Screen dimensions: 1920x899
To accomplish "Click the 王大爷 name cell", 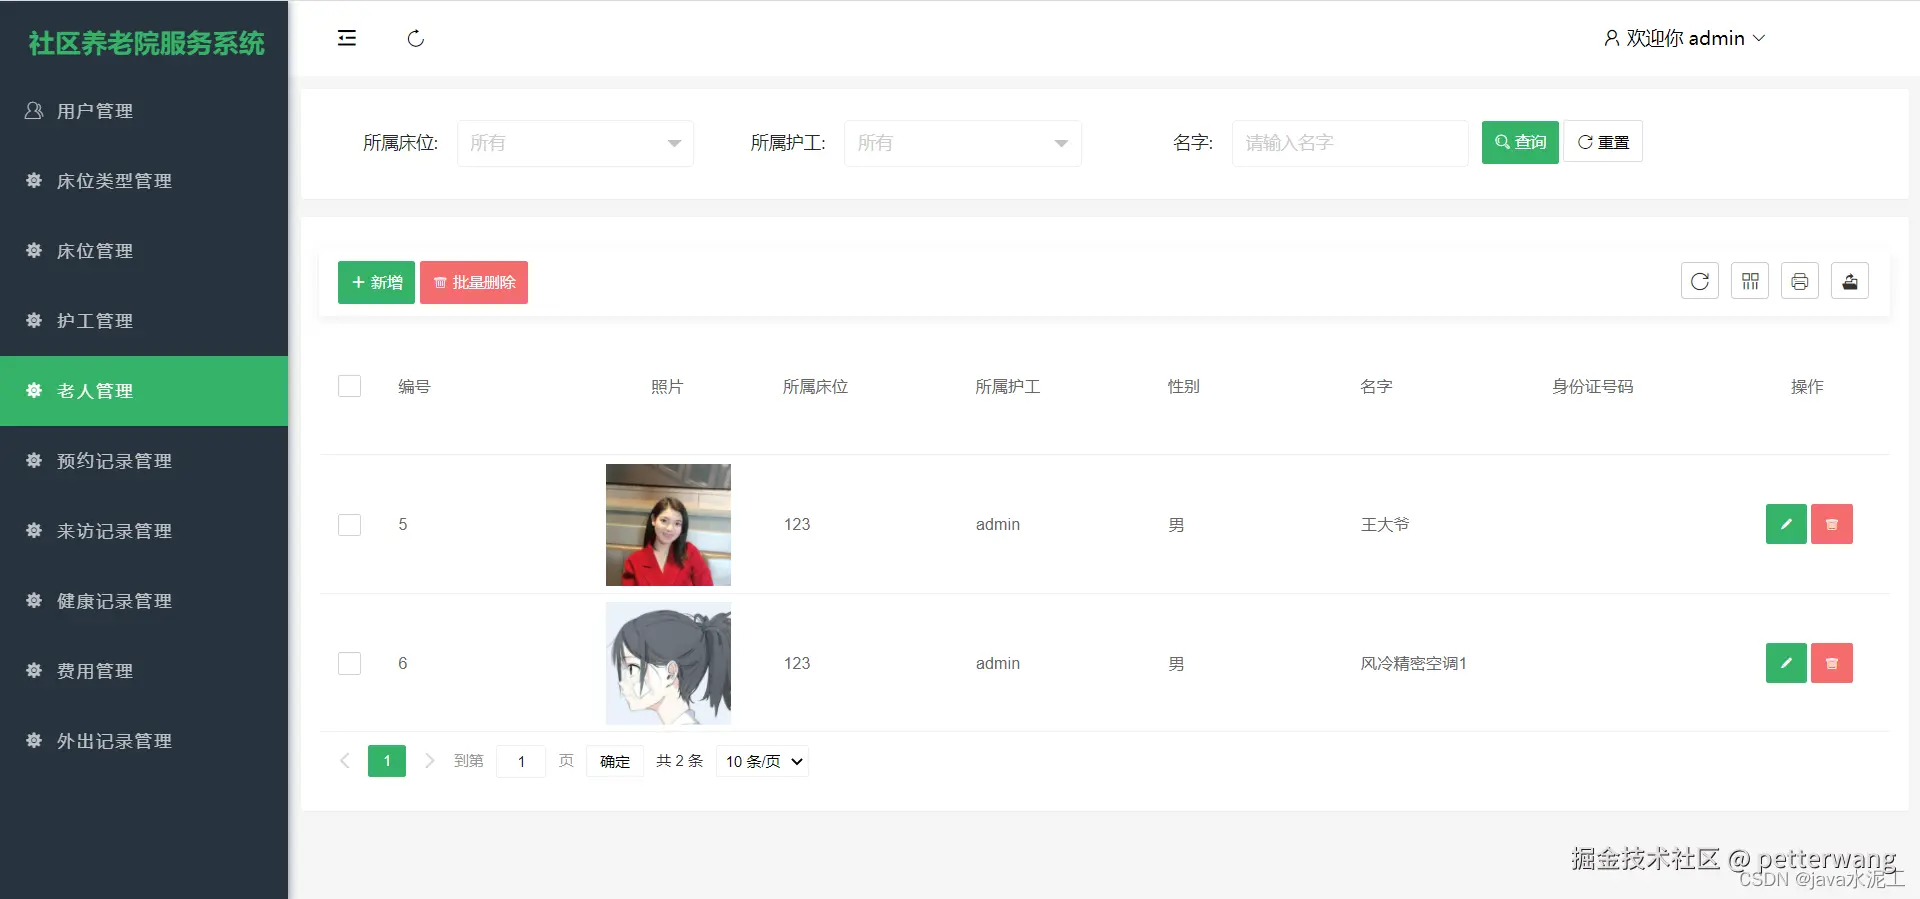I will 1385,525.
